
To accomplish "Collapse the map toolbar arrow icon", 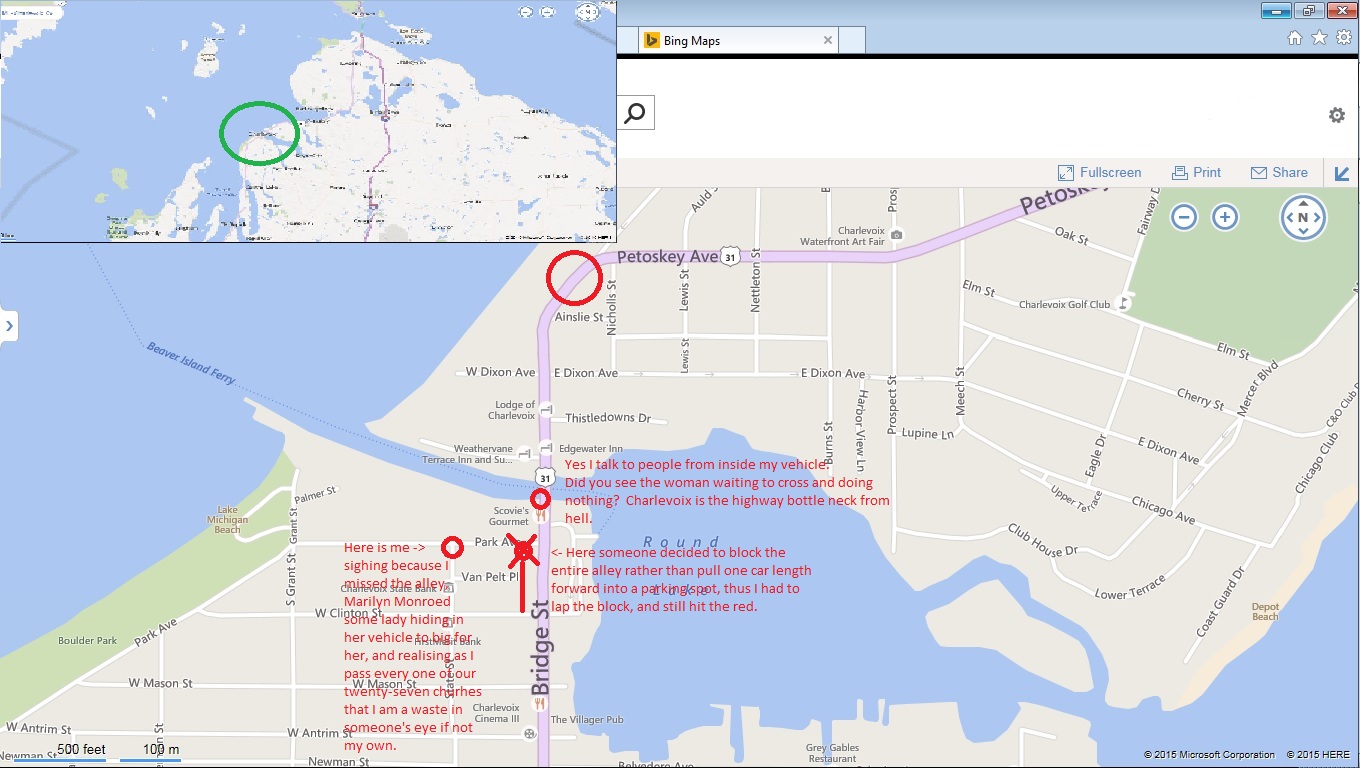I will (x=1342, y=173).
